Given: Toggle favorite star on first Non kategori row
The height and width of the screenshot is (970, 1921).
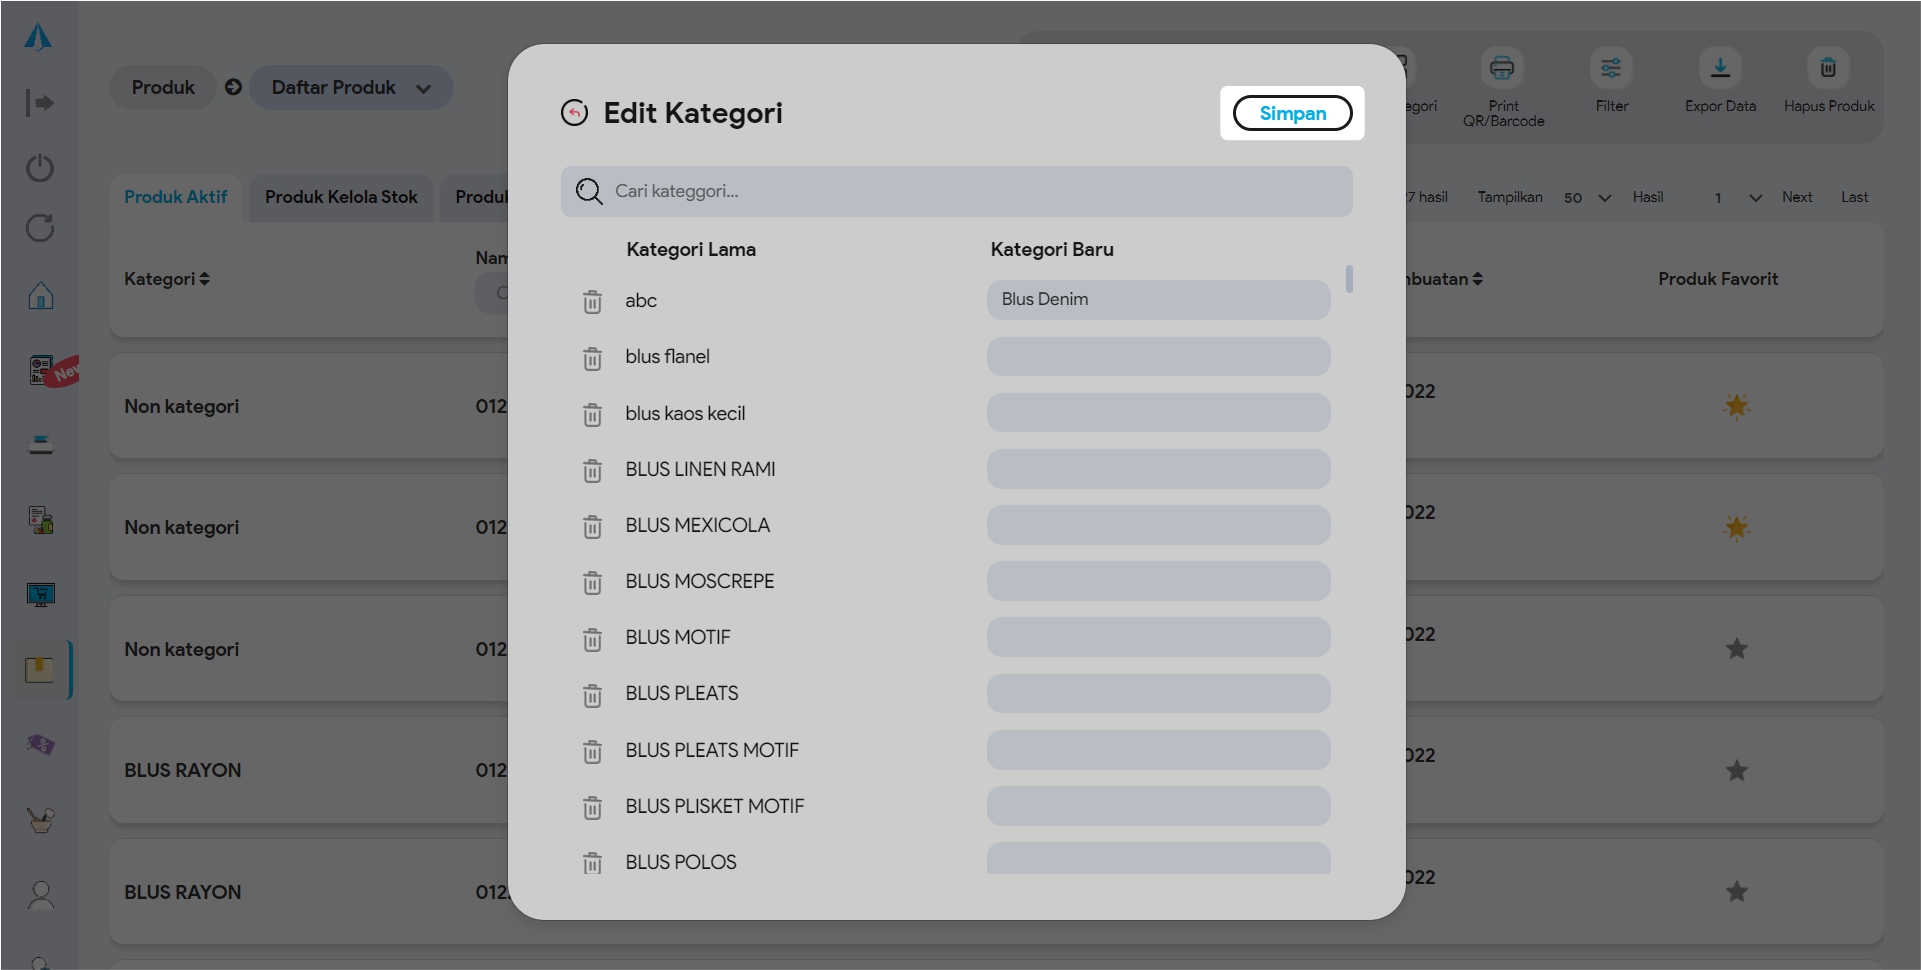Looking at the screenshot, I should tap(1736, 406).
